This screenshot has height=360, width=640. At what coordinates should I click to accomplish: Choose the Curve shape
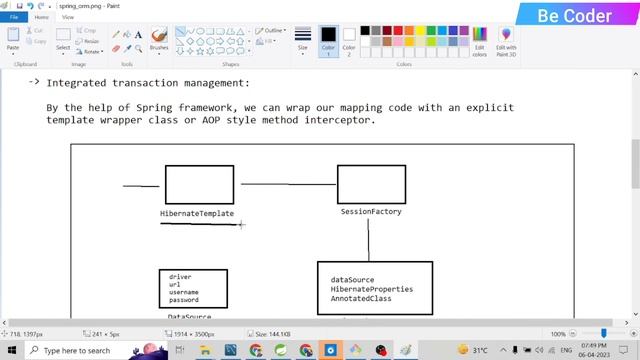190,31
